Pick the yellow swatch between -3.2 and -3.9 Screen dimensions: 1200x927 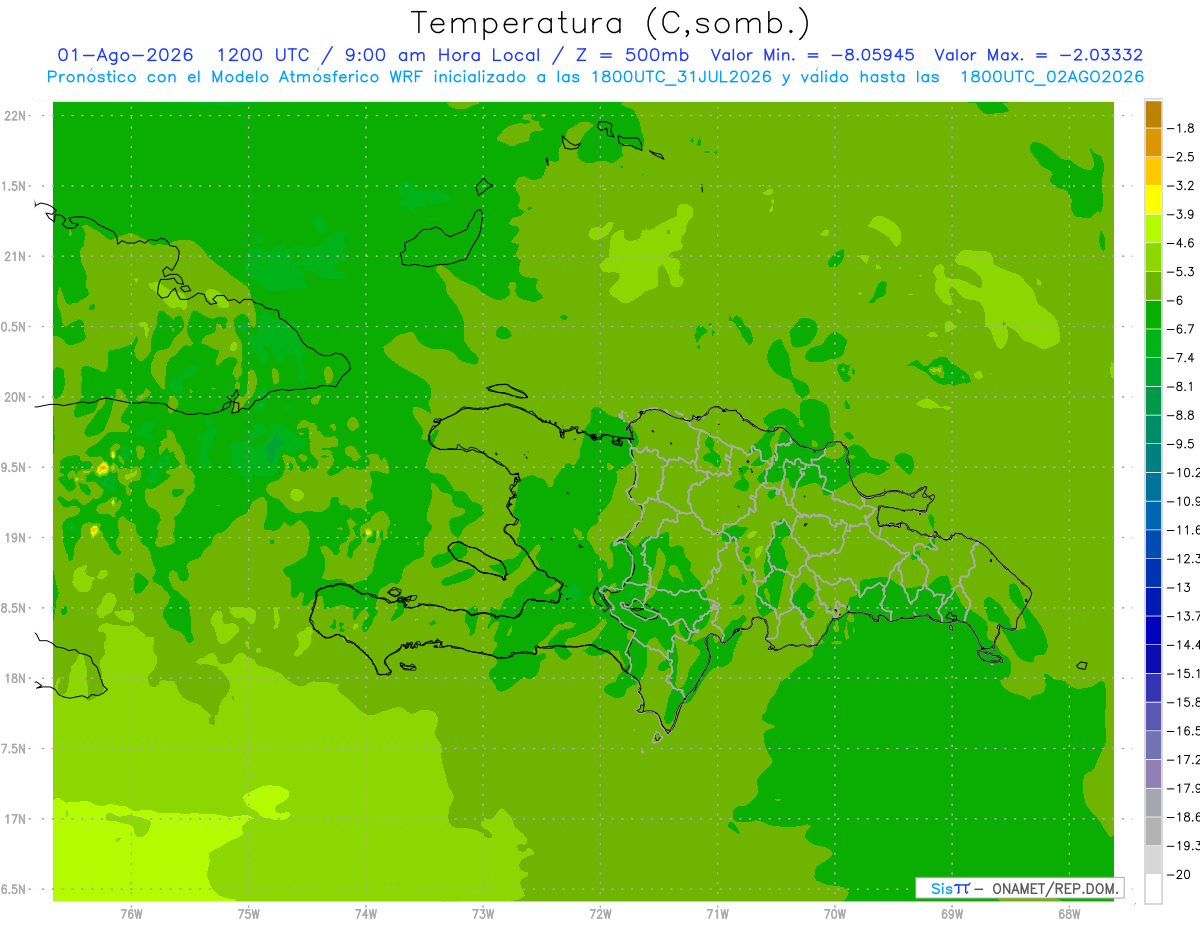pos(1153,200)
